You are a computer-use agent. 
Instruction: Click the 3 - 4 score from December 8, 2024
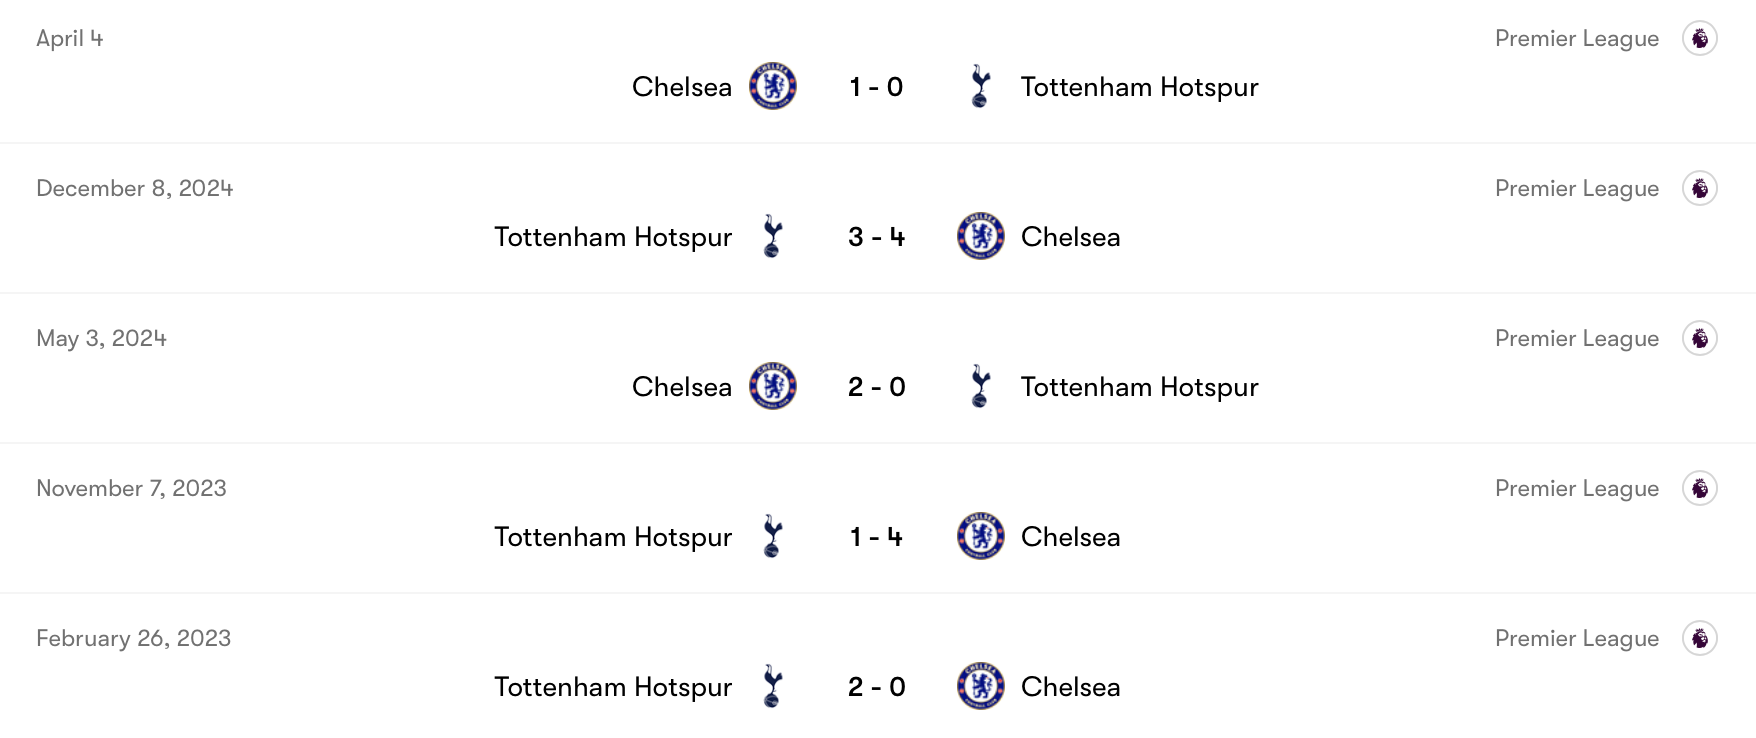tap(876, 237)
